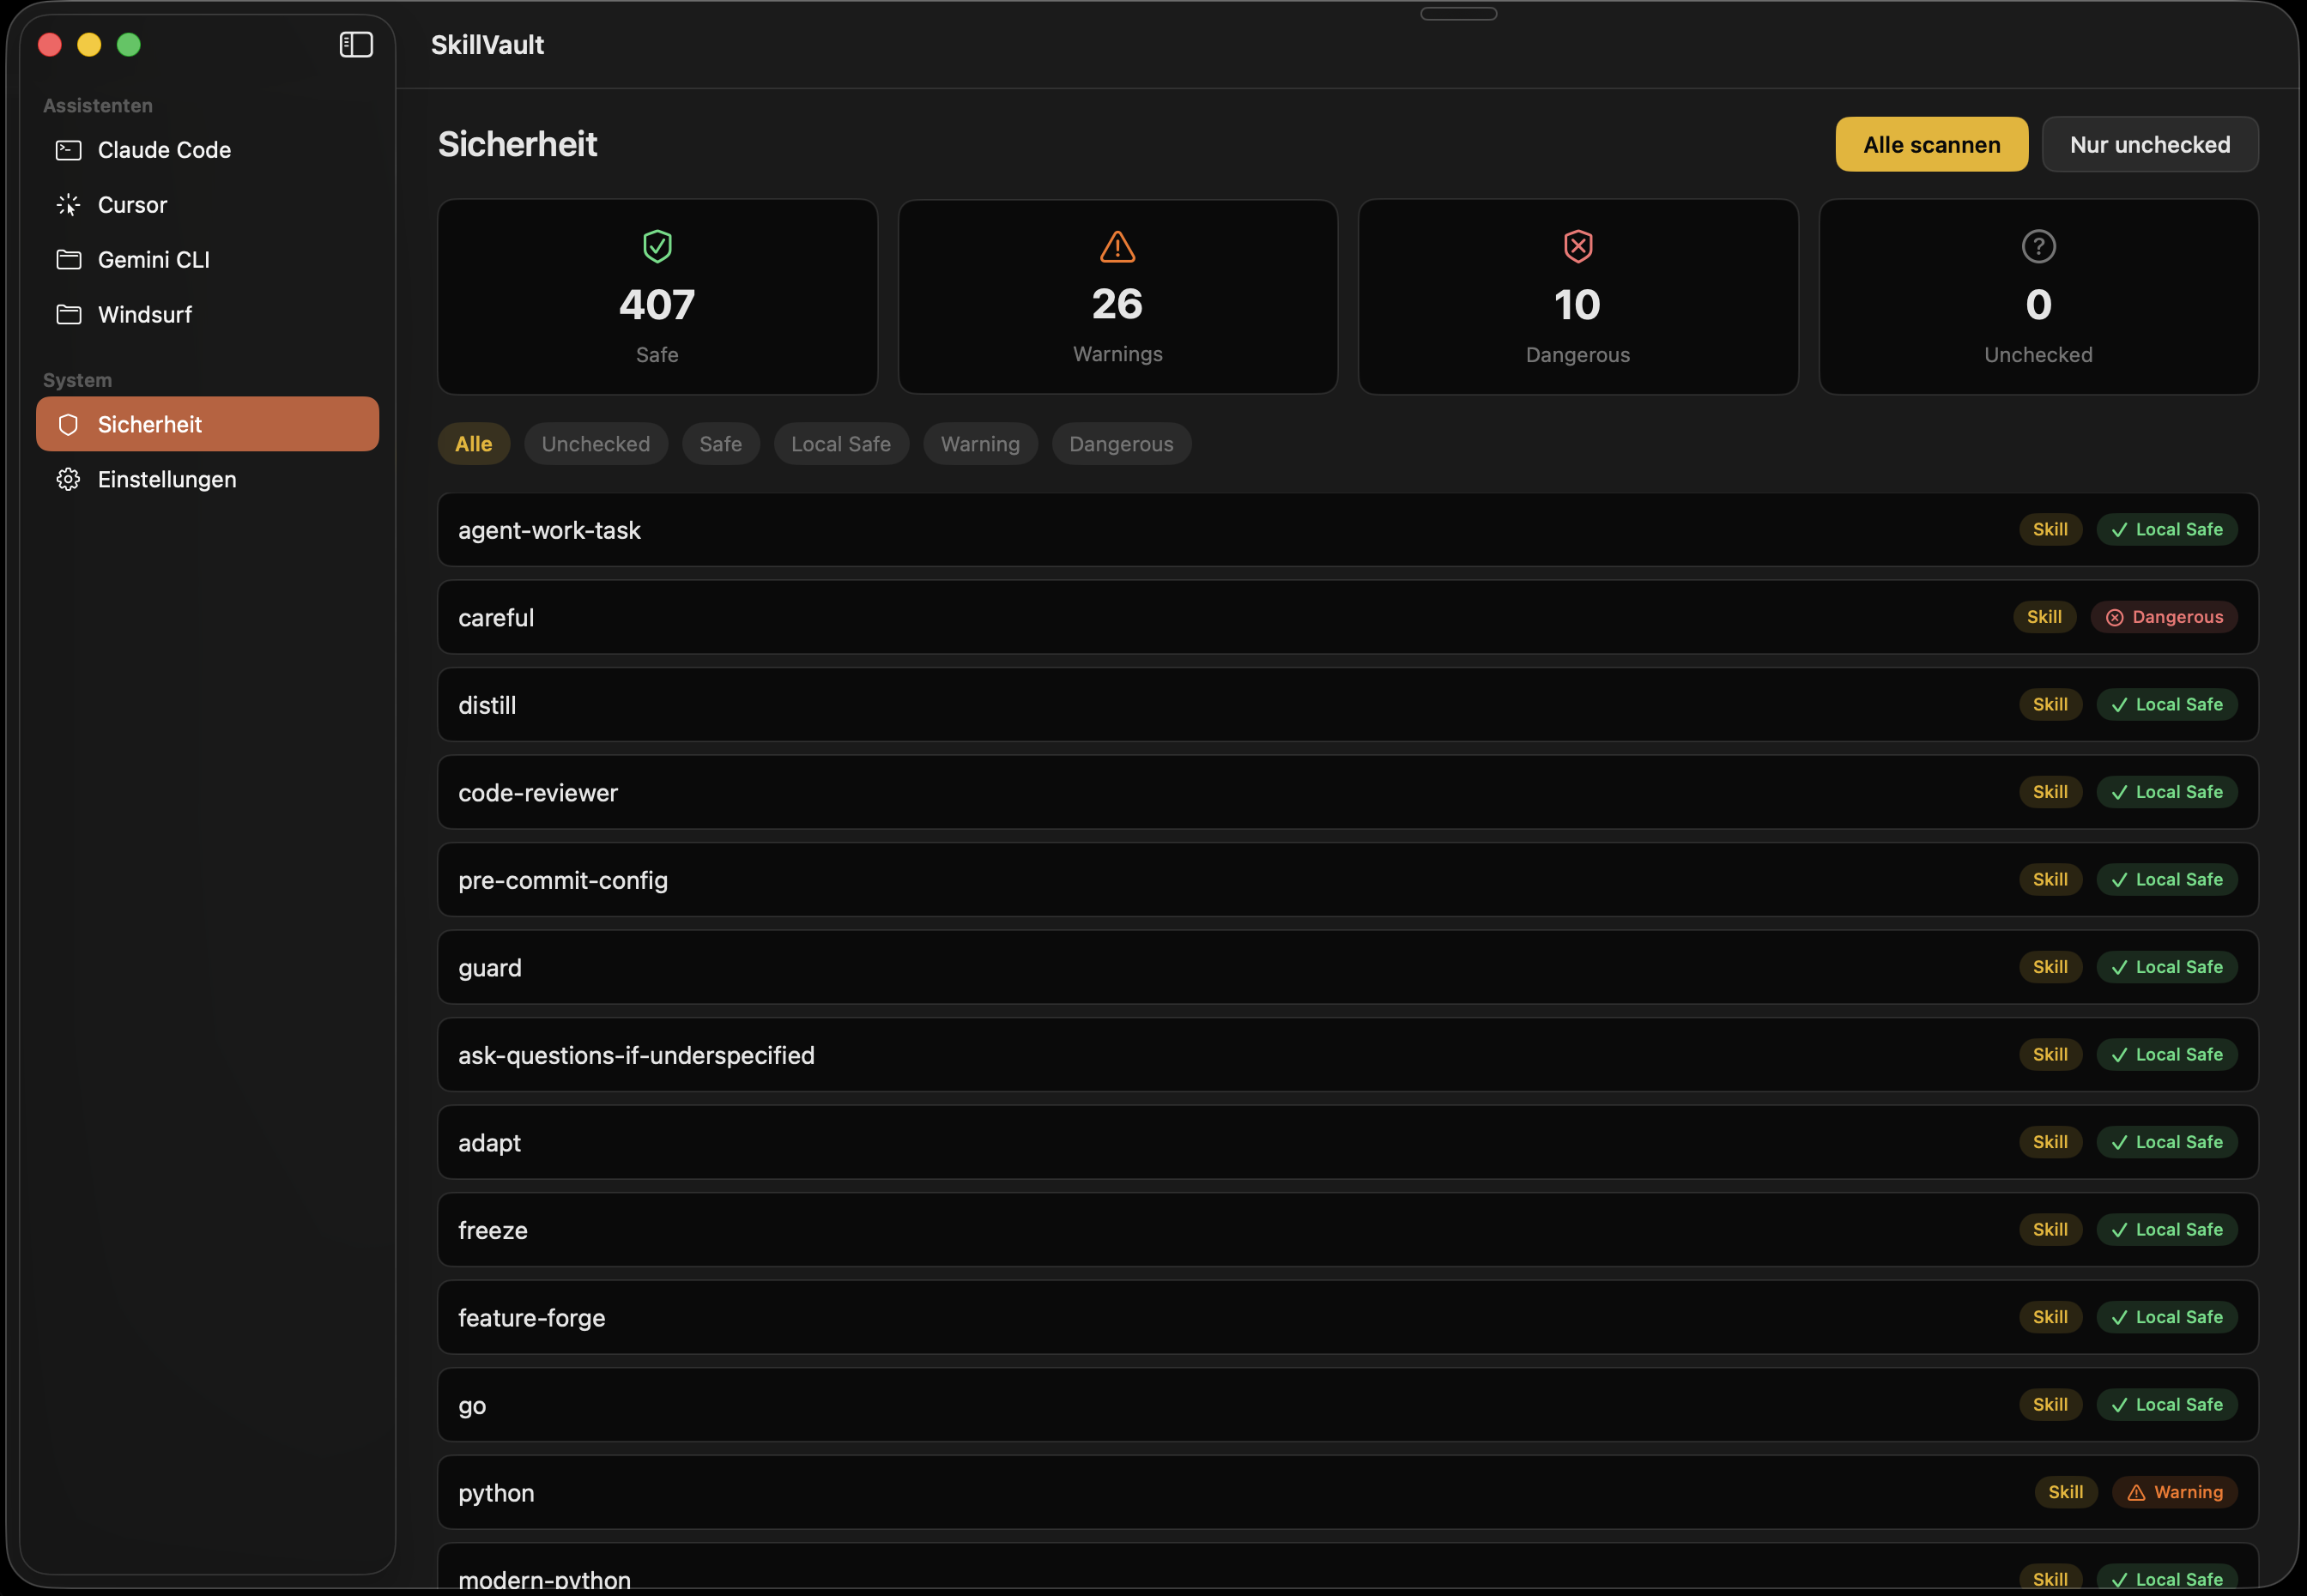The image size is (2307, 1596).
Task: Toggle the sidebar panel icon
Action: click(356, 45)
